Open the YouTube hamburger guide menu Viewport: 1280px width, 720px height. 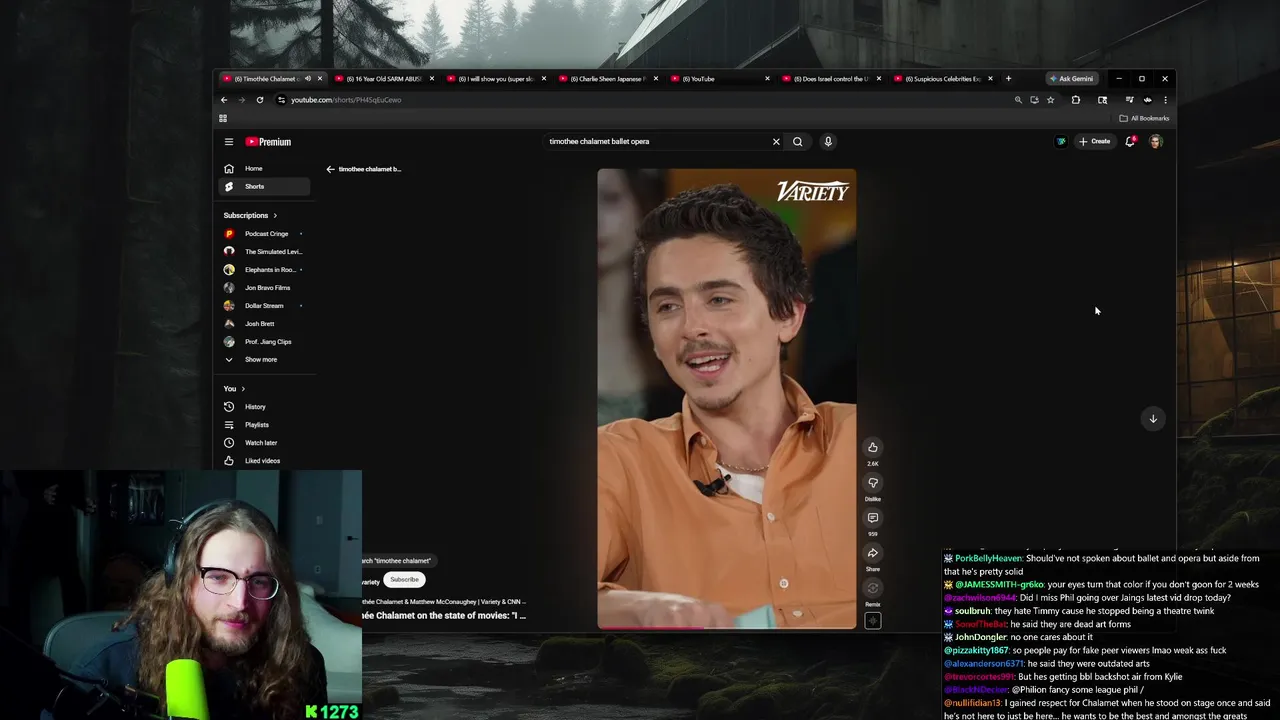click(229, 142)
